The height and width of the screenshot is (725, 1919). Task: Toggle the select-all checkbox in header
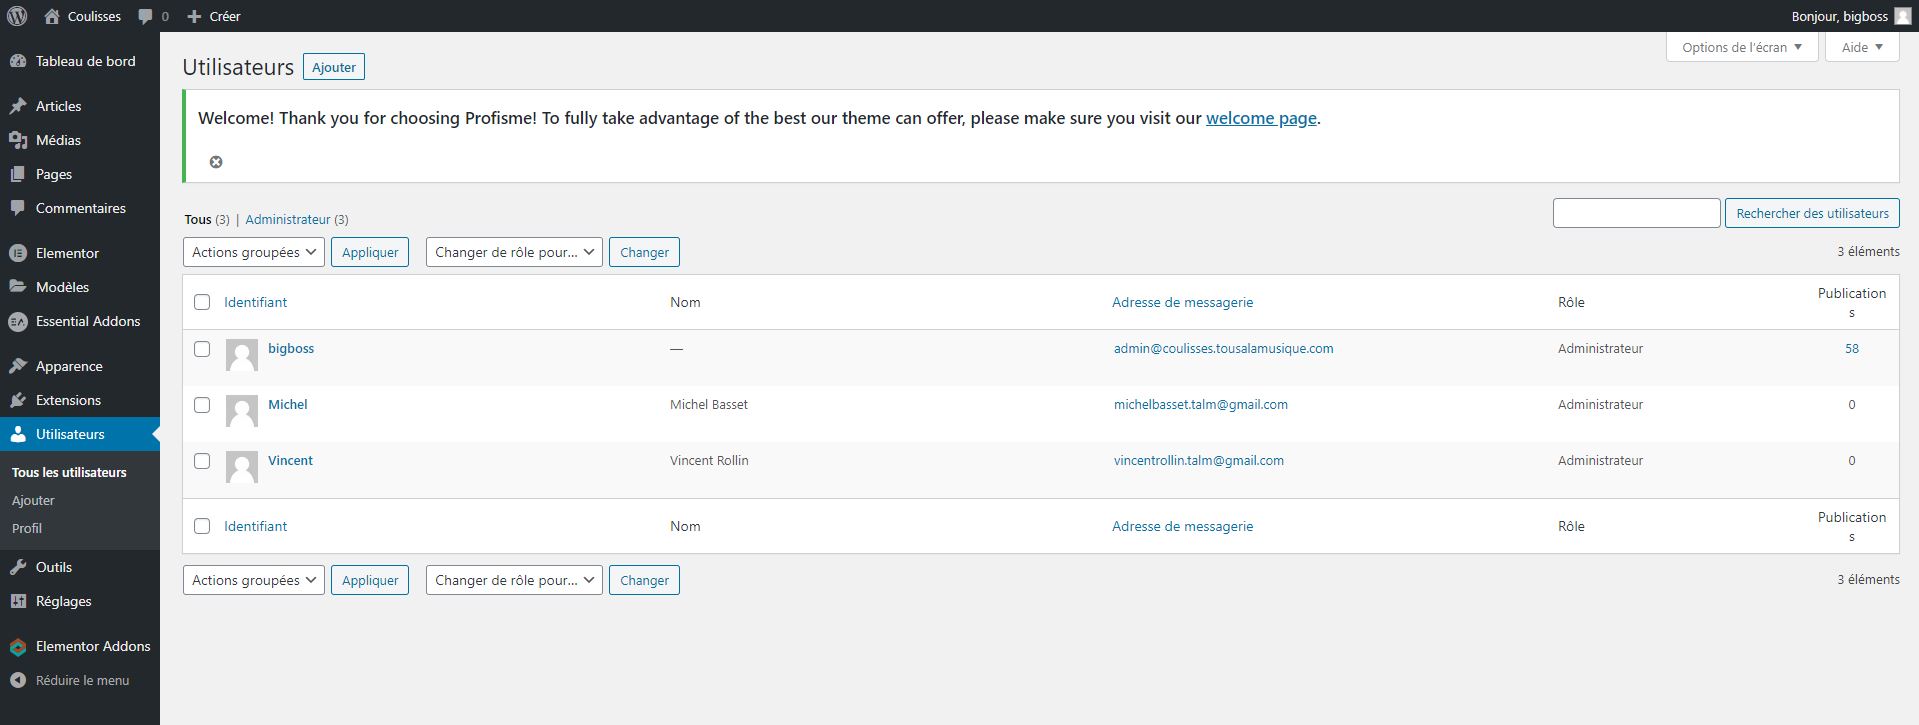click(x=202, y=302)
